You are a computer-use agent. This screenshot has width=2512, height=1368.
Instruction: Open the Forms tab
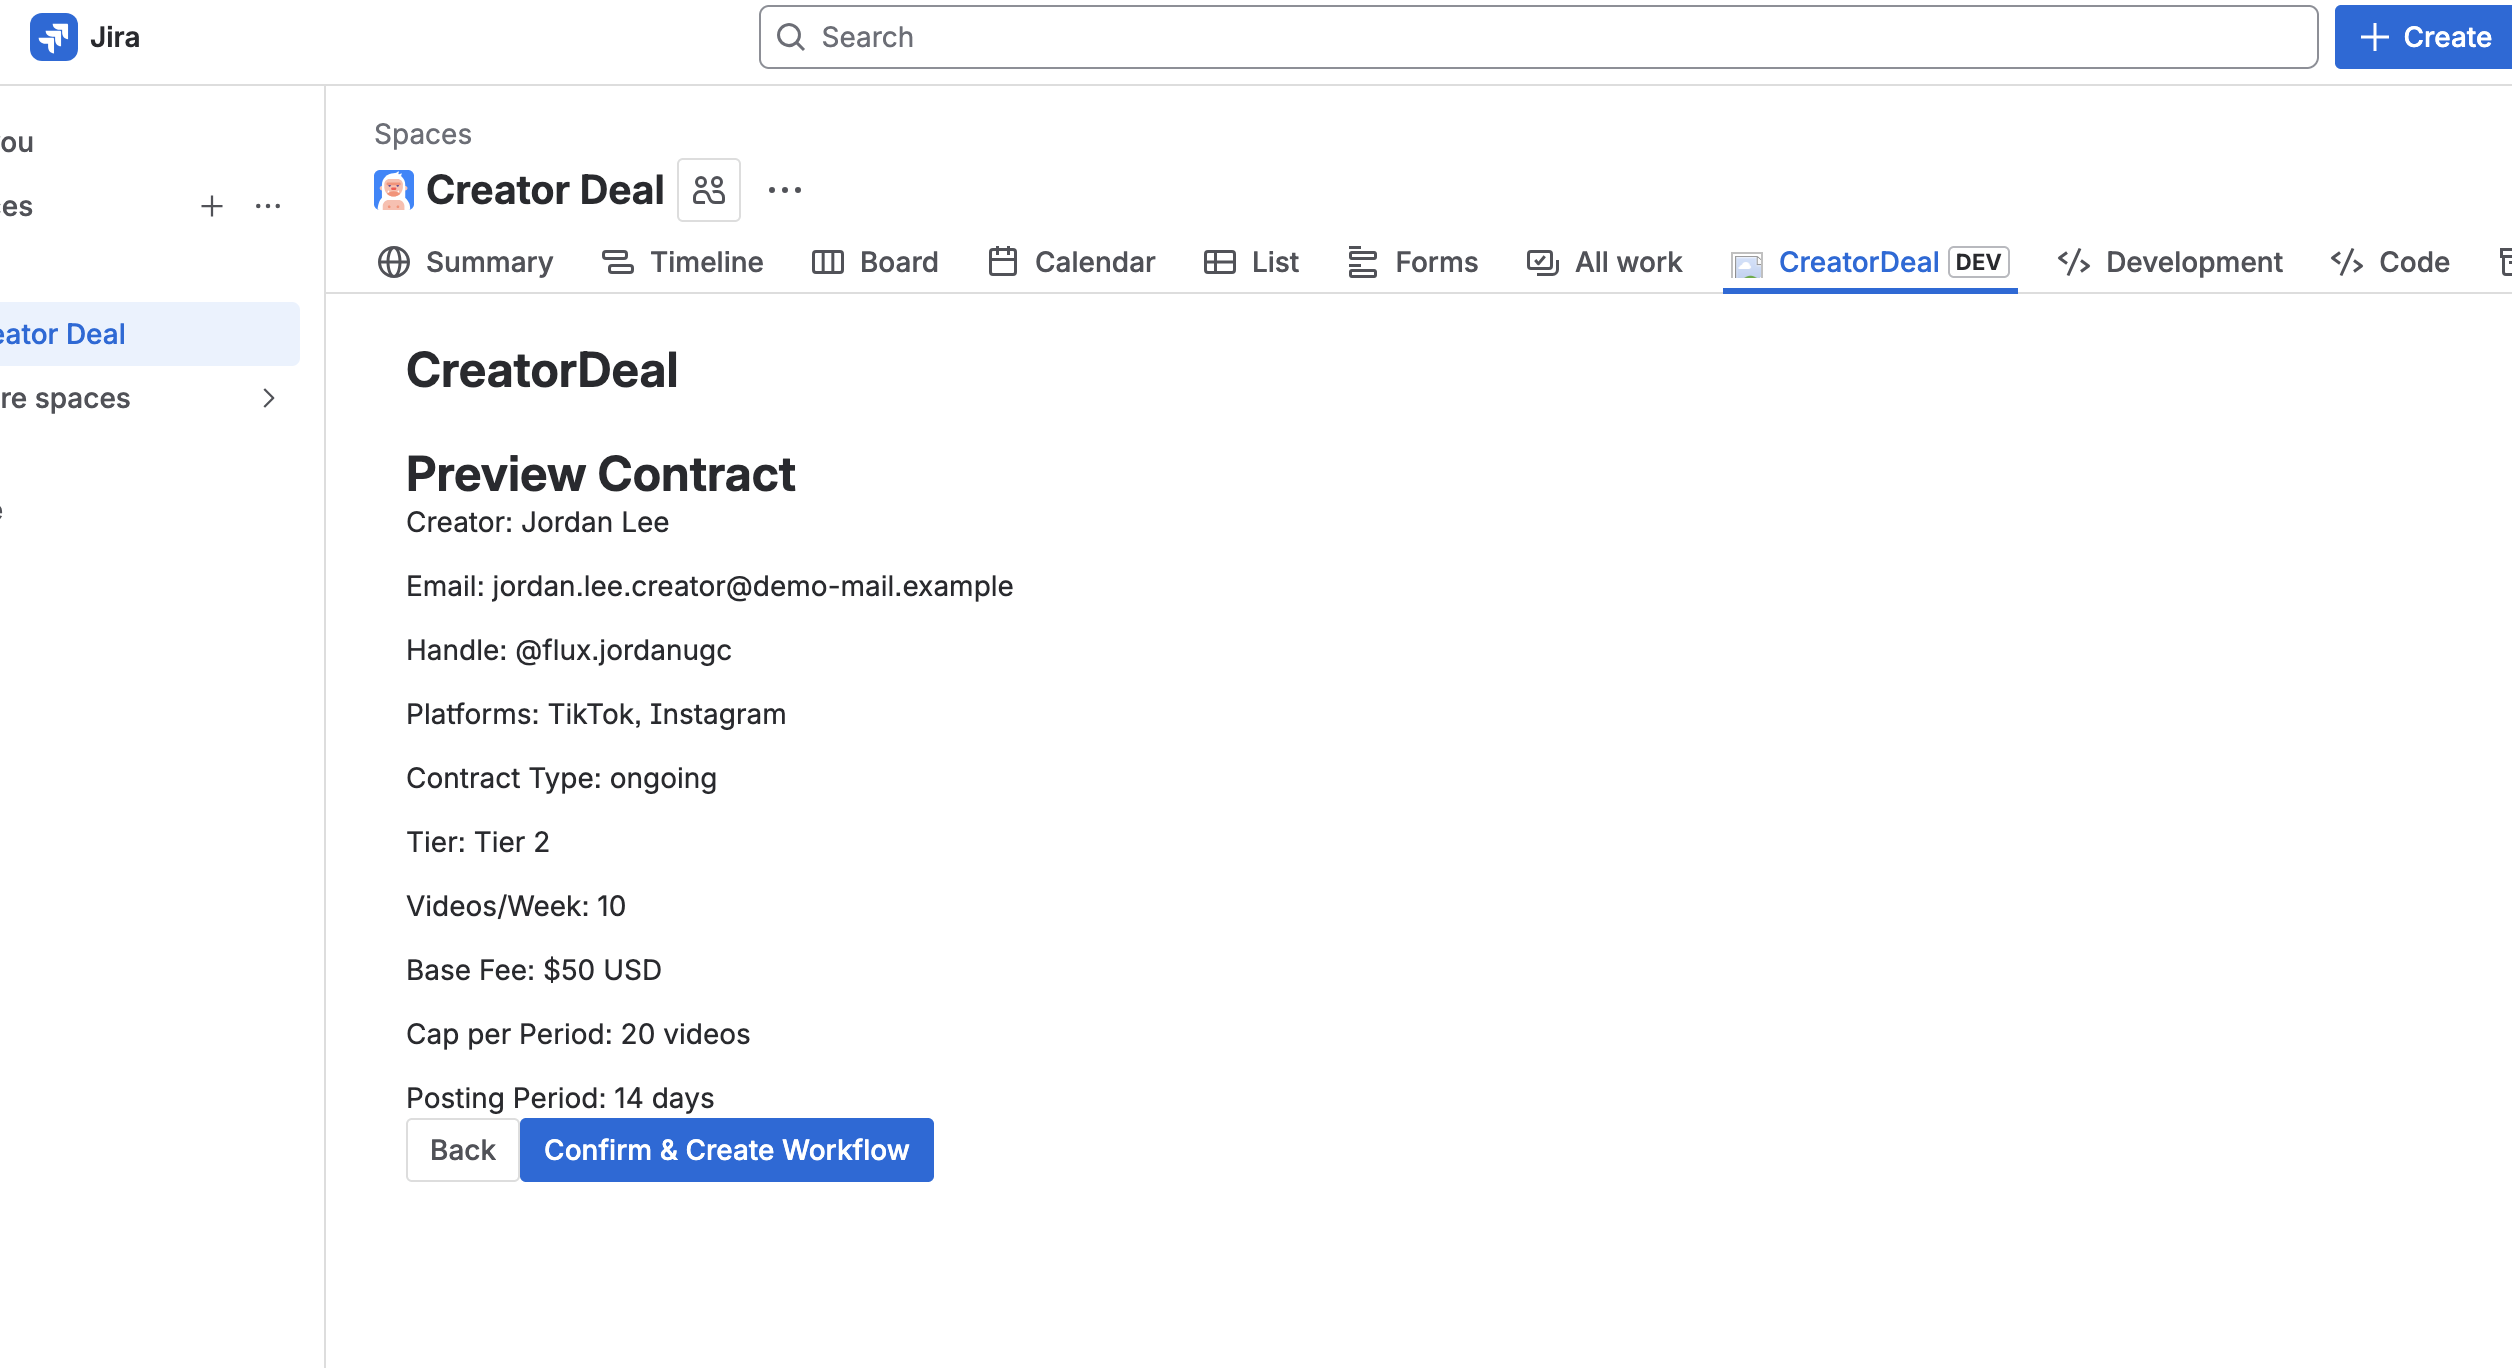(1412, 262)
